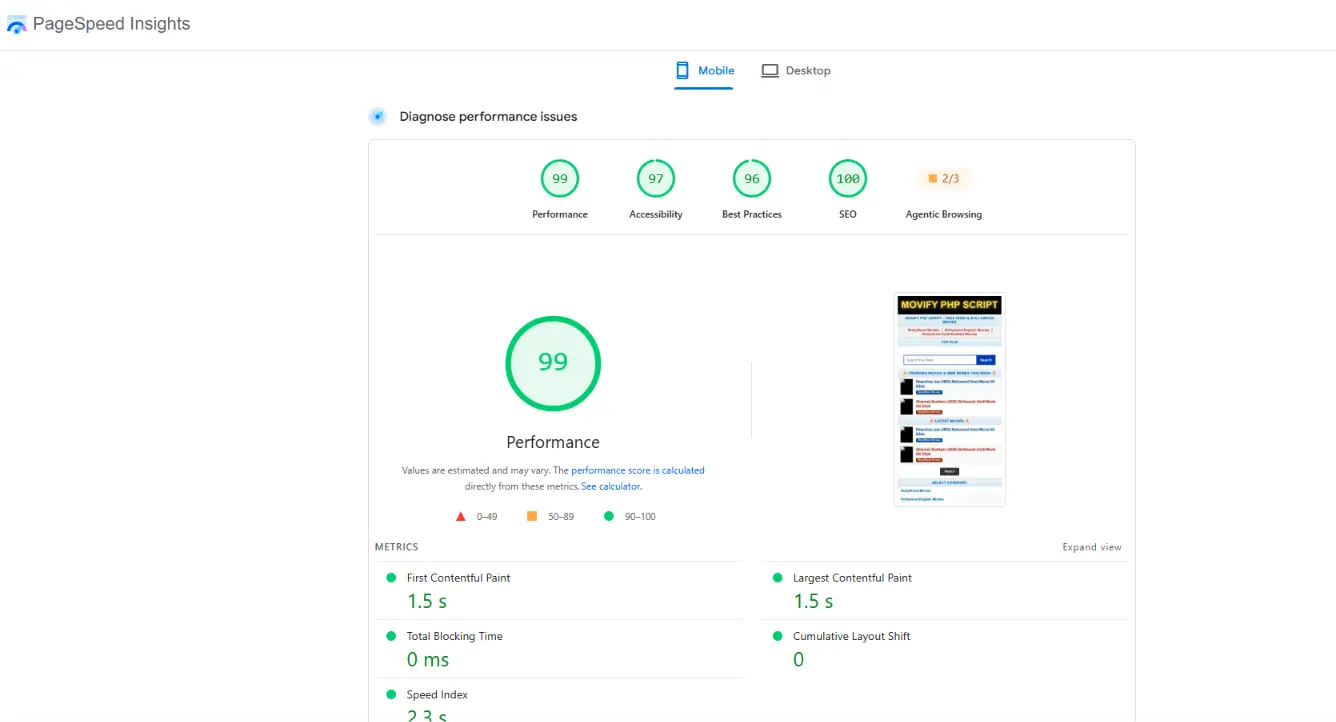Click the SEO category label

pos(848,214)
